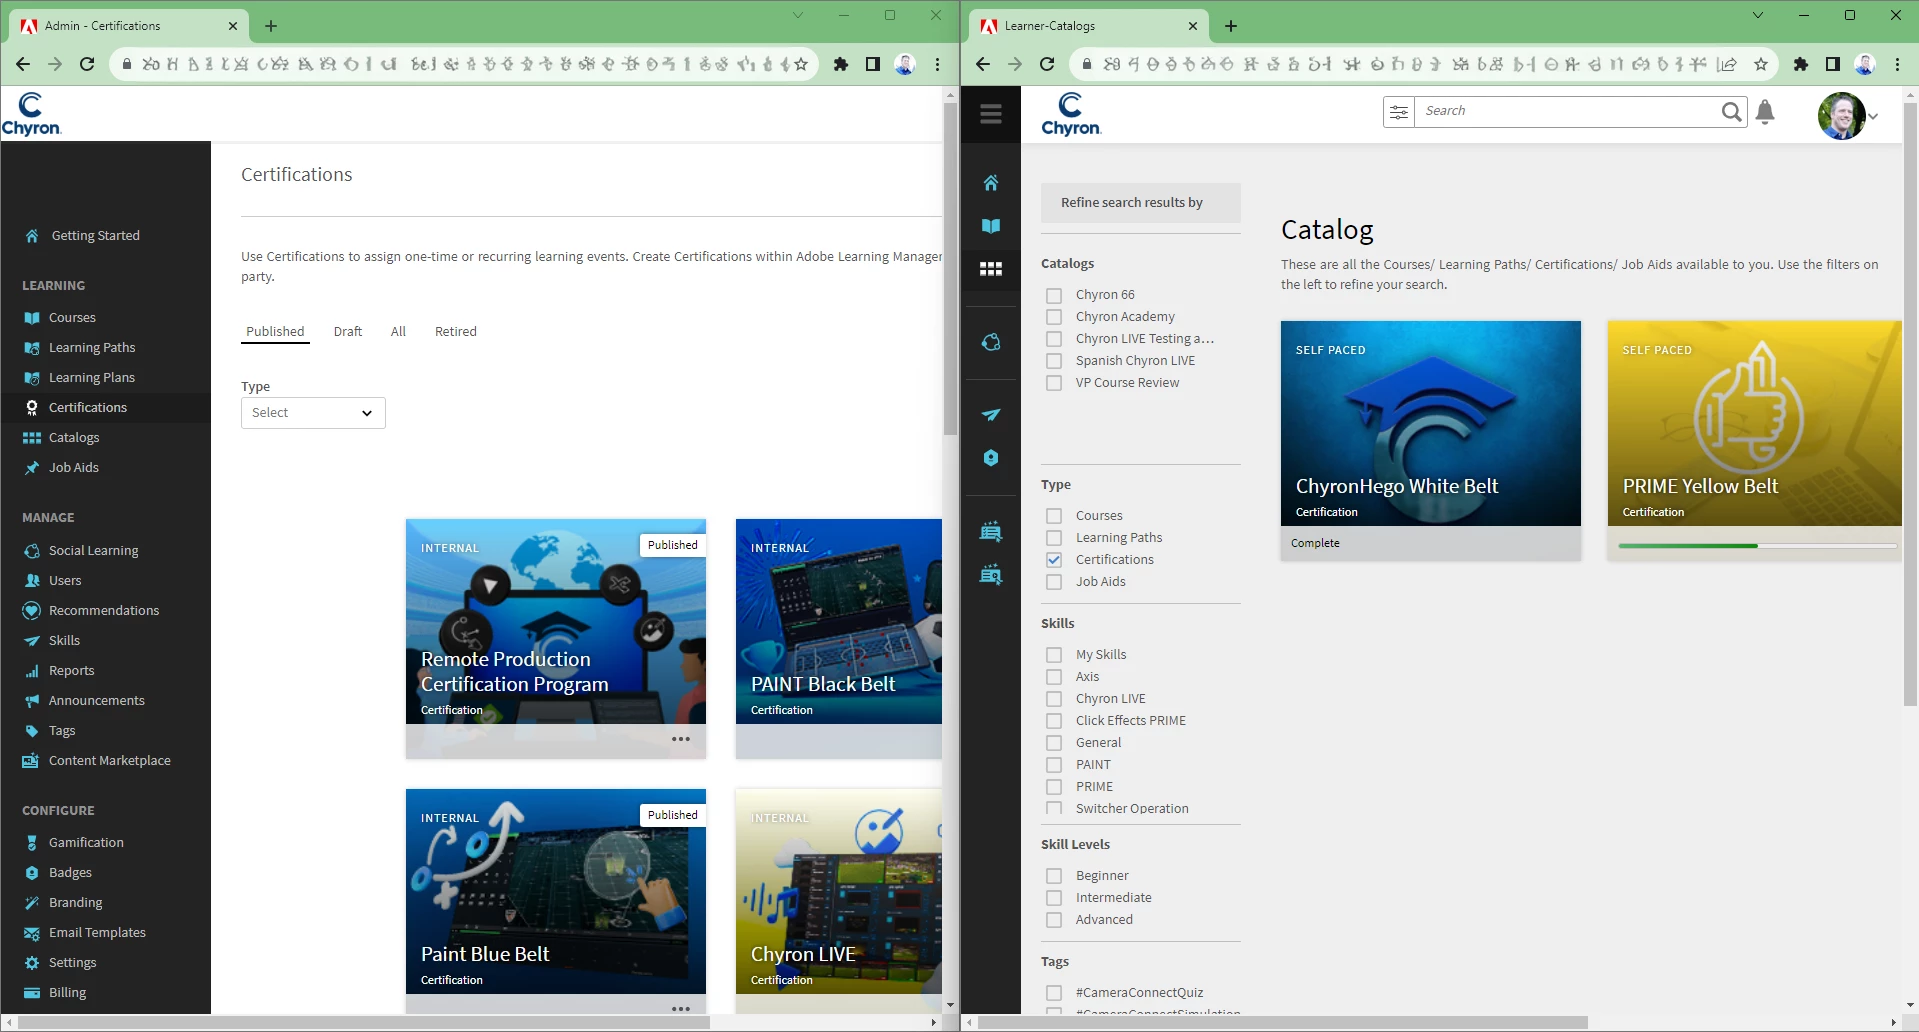Switch to the Retired tab

[x=456, y=332]
